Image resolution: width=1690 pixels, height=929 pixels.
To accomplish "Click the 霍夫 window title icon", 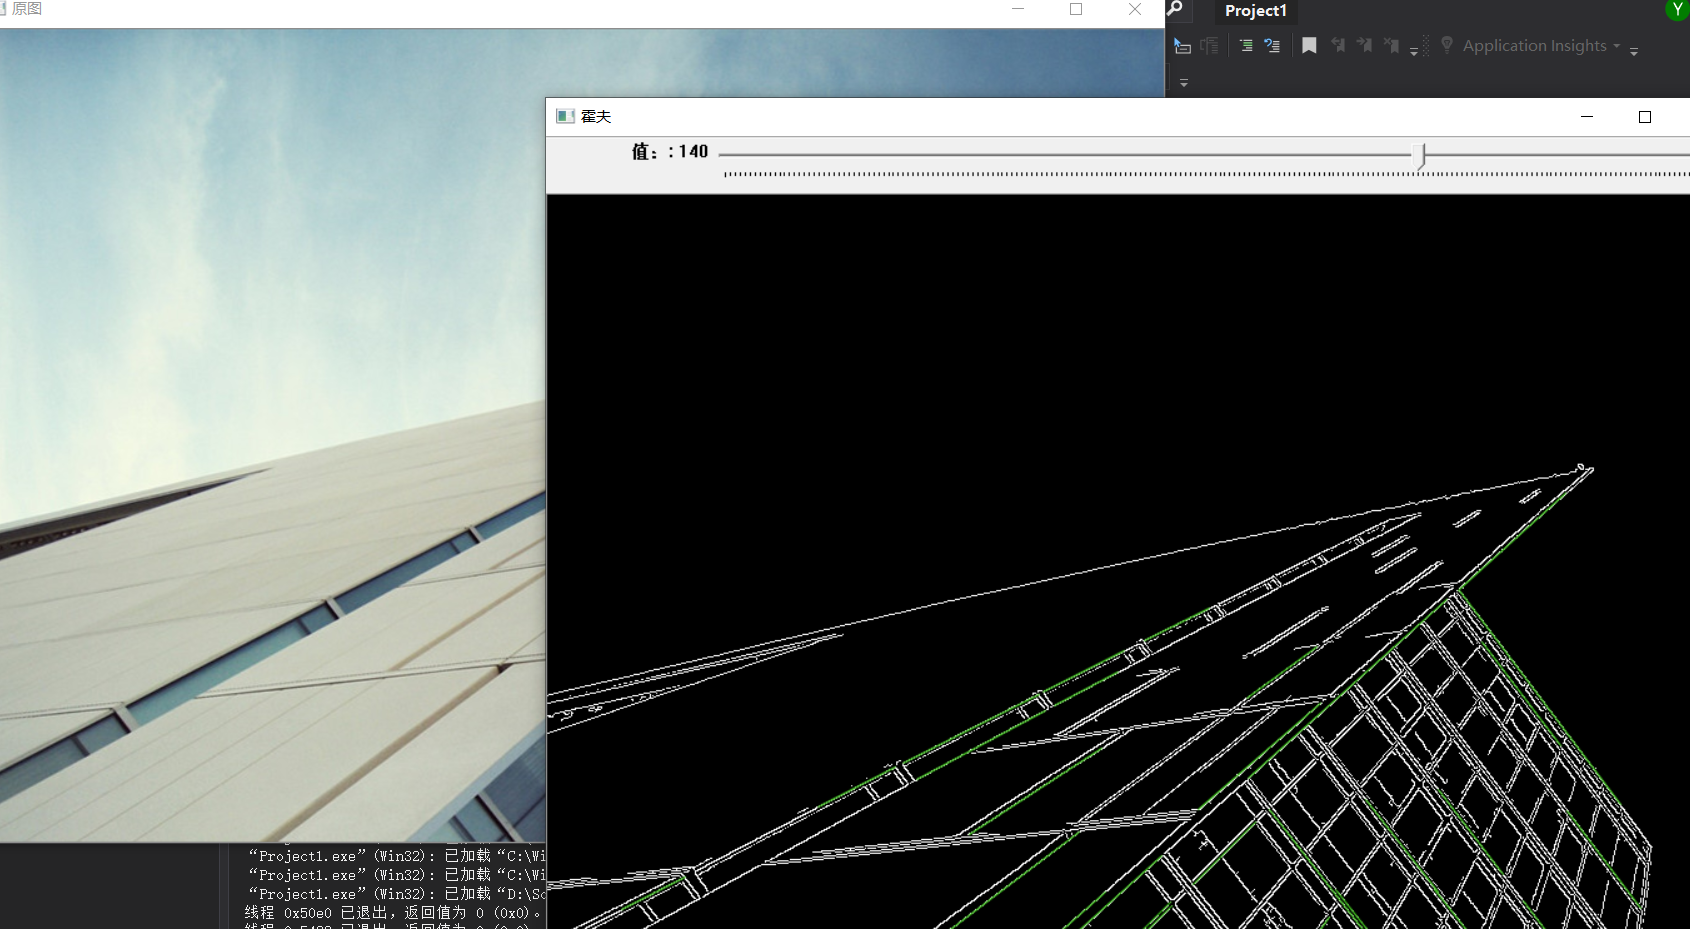I will [565, 116].
